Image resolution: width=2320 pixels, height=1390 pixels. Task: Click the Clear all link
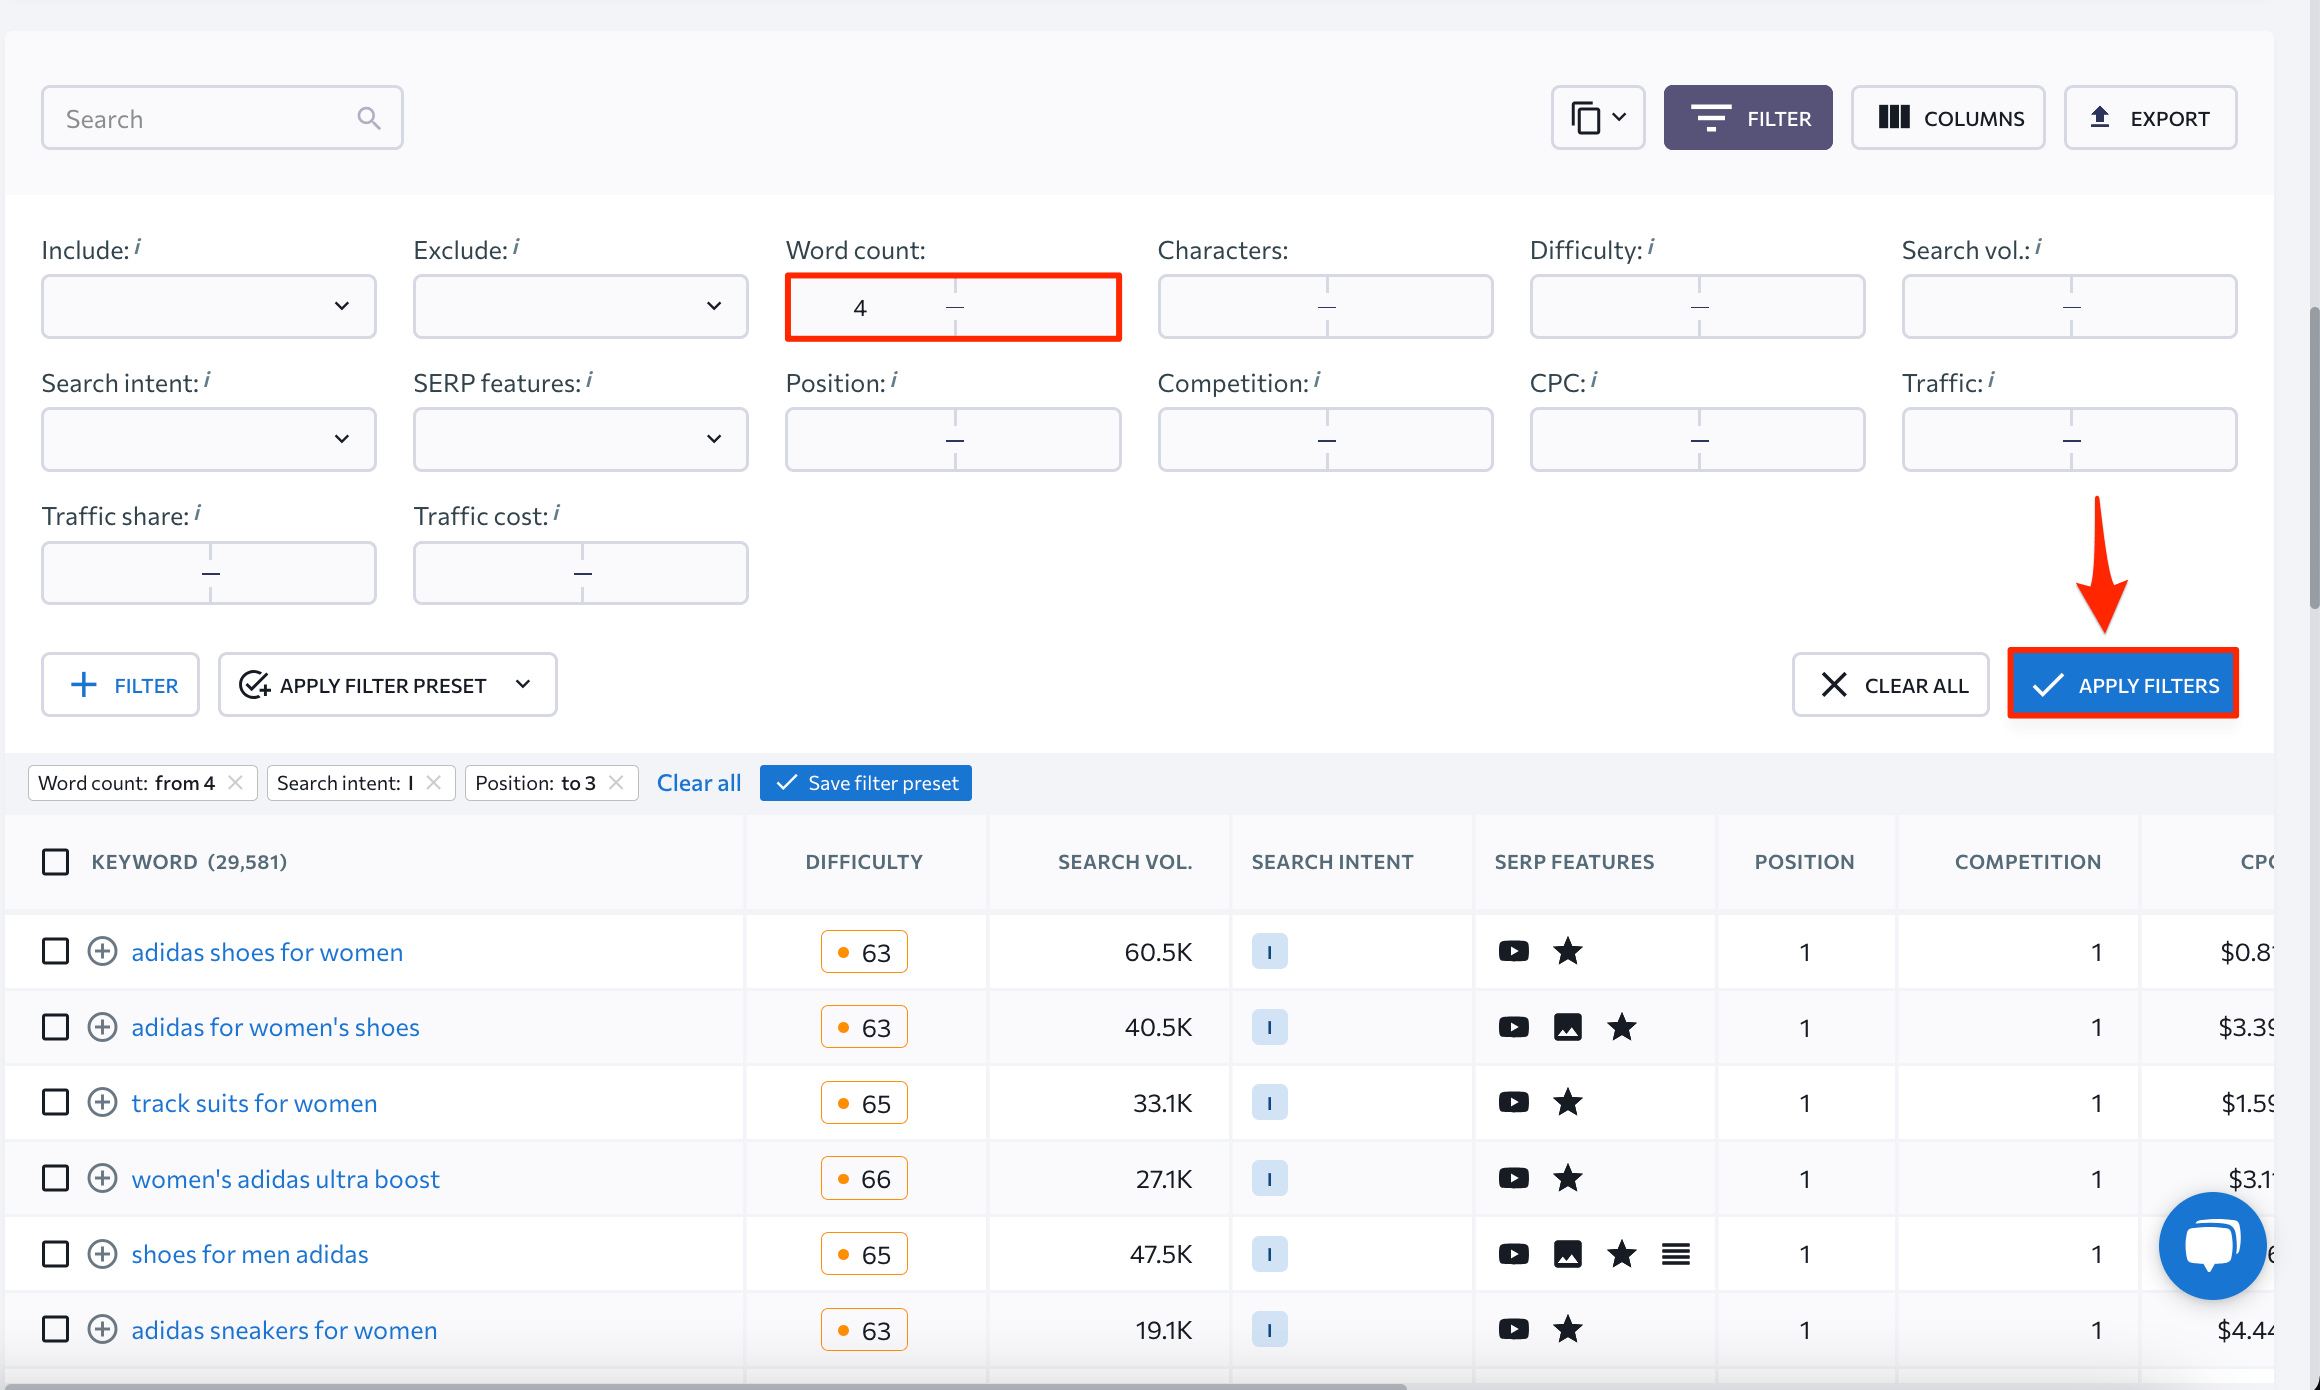pos(699,783)
